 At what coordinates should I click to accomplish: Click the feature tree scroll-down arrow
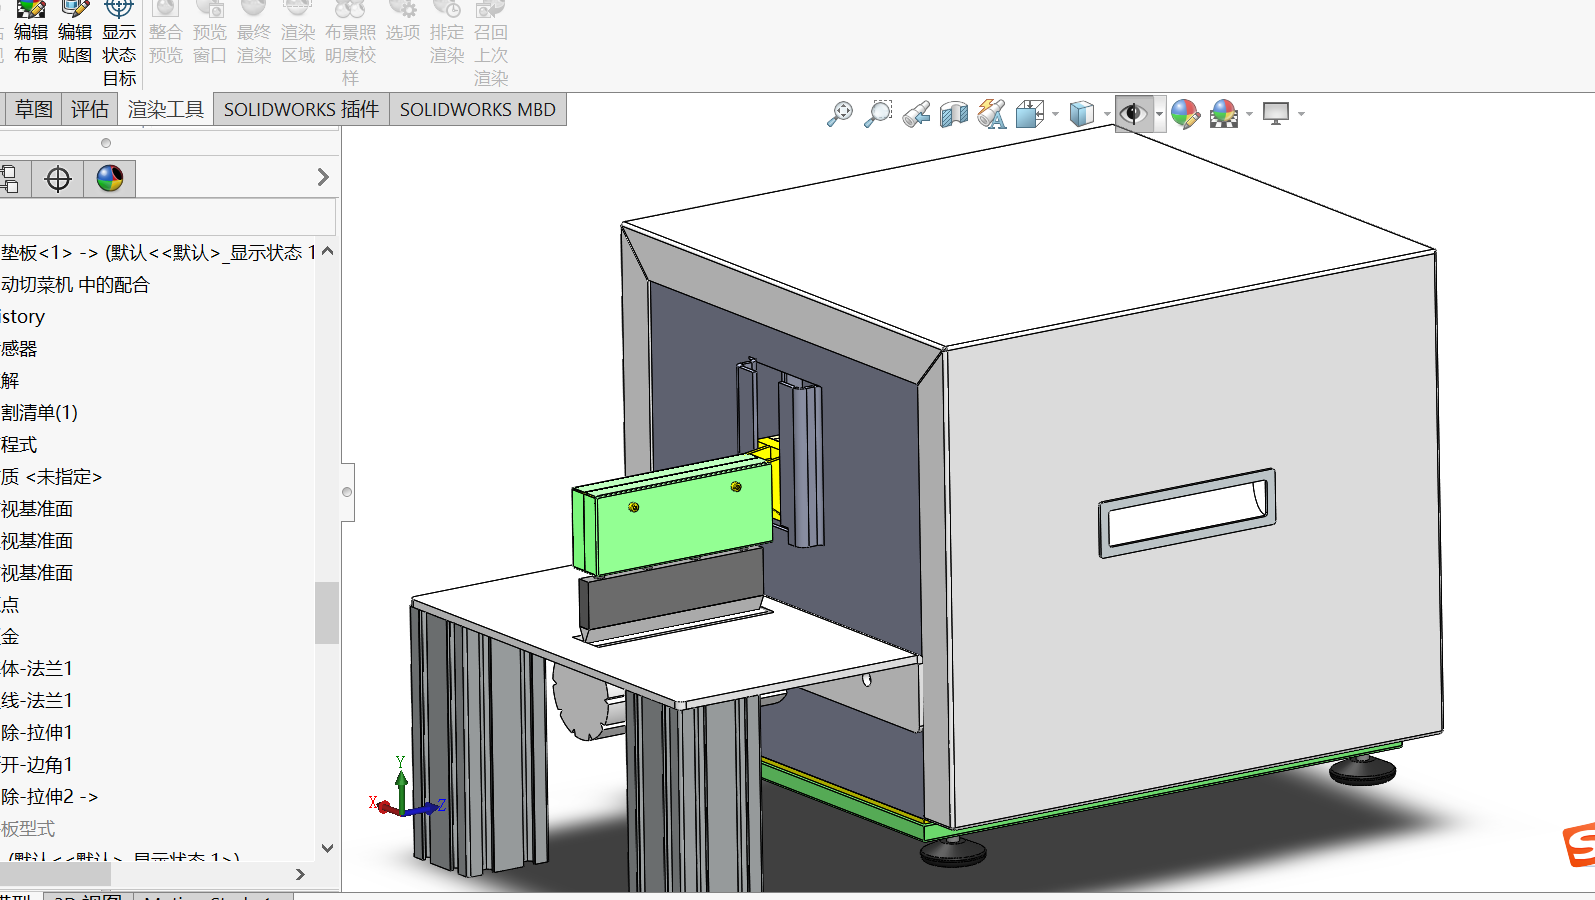(327, 848)
